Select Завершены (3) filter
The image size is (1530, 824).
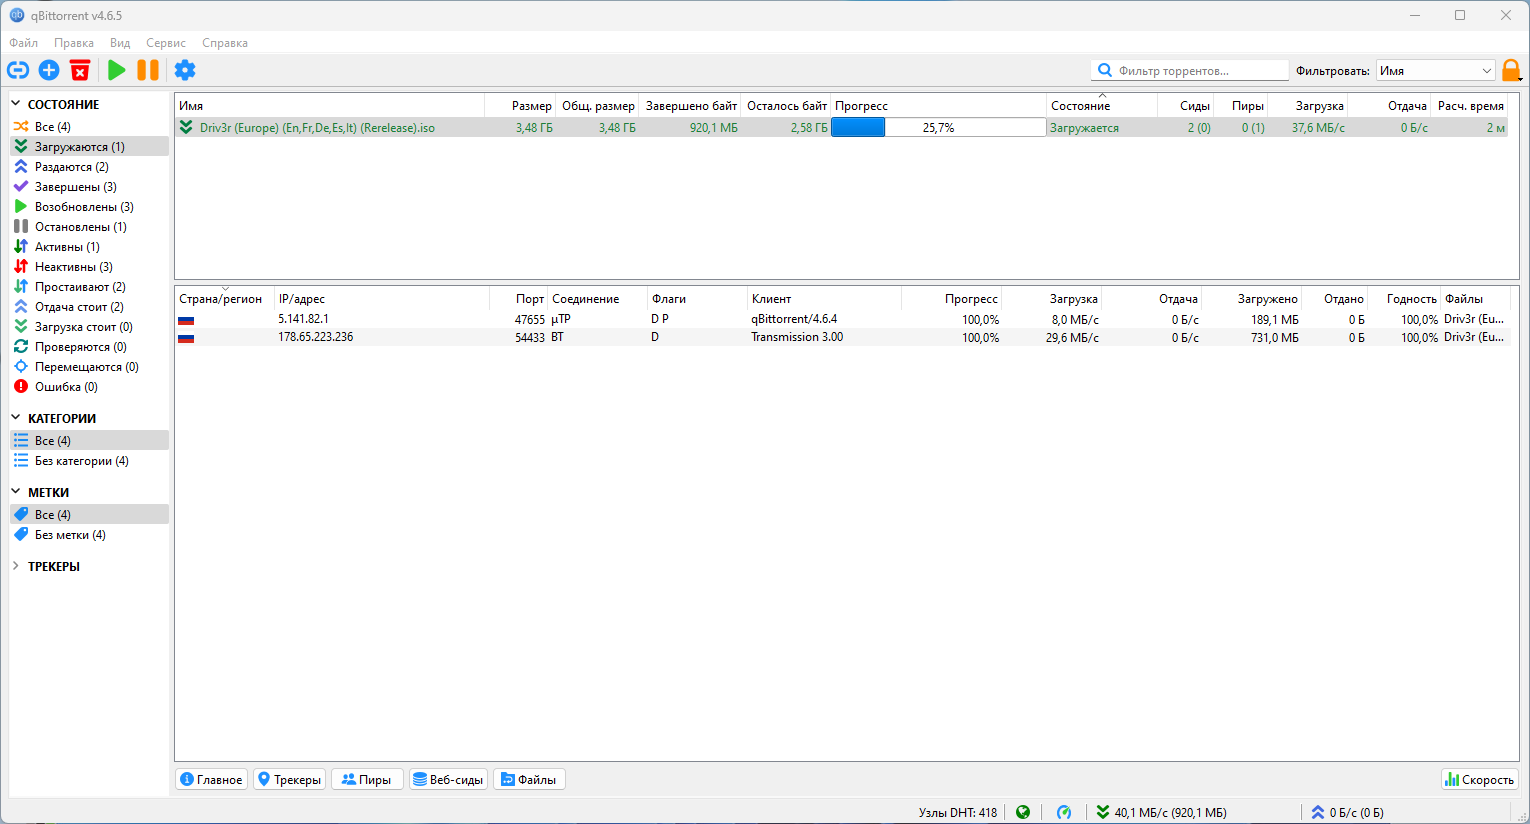click(x=89, y=187)
